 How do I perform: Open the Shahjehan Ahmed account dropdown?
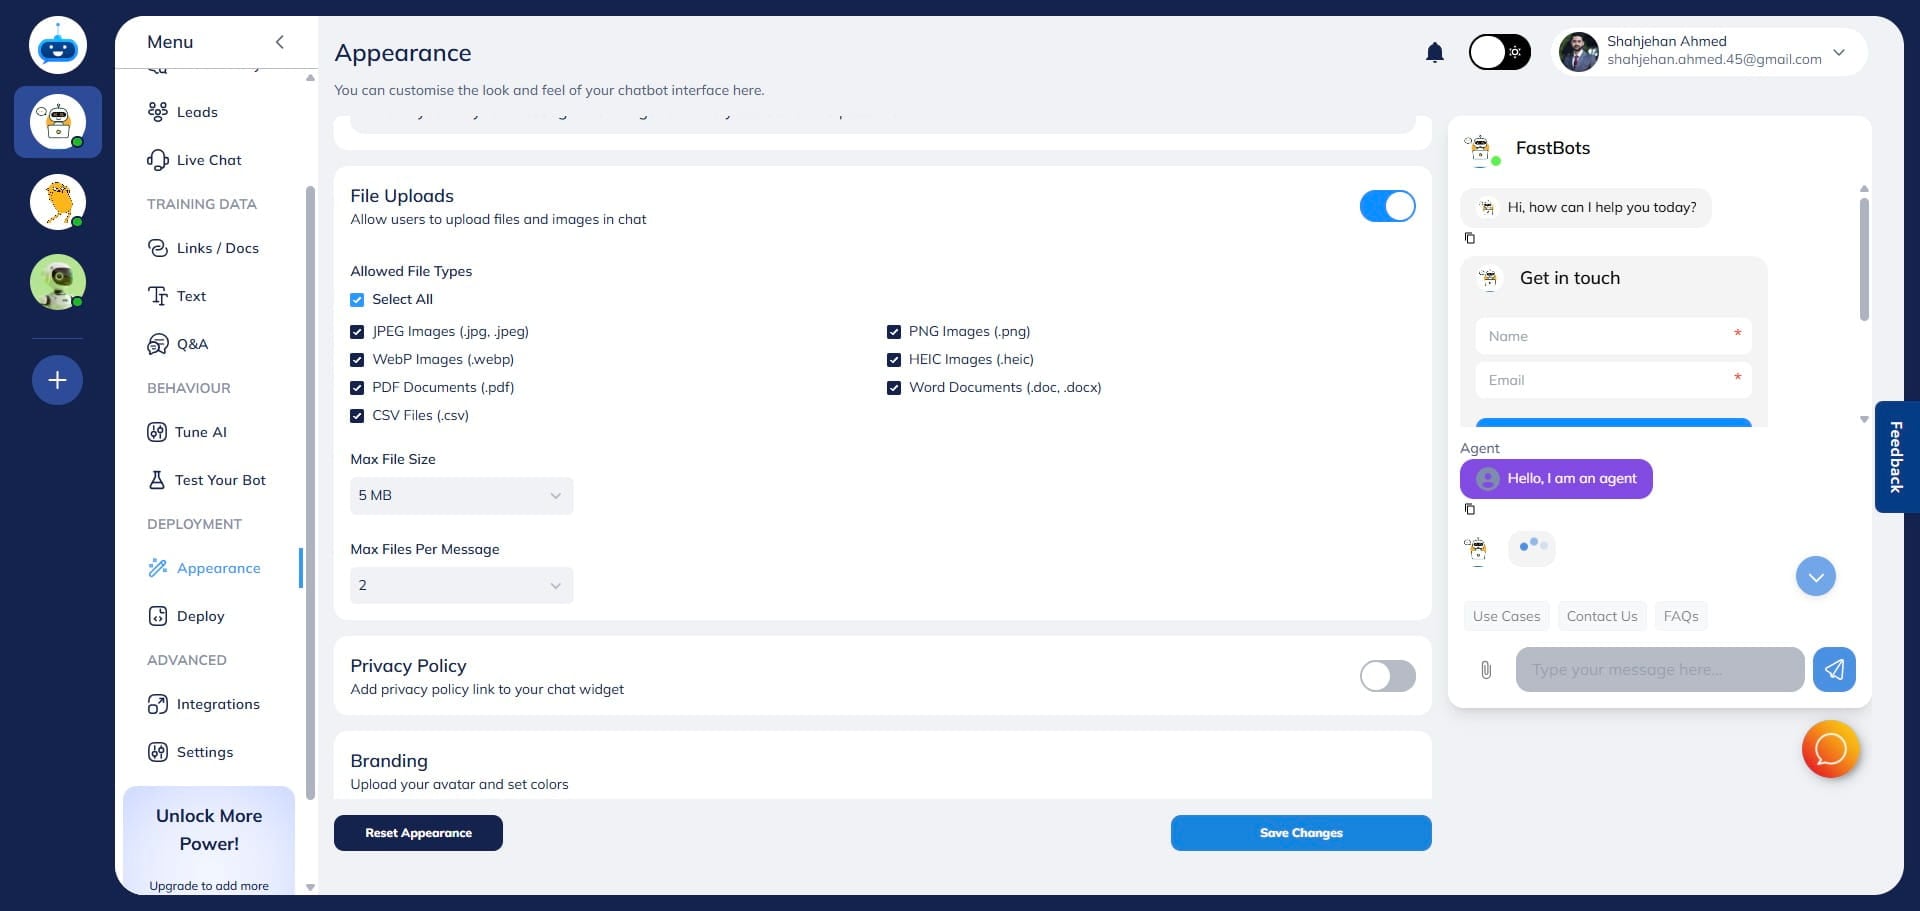point(1839,52)
